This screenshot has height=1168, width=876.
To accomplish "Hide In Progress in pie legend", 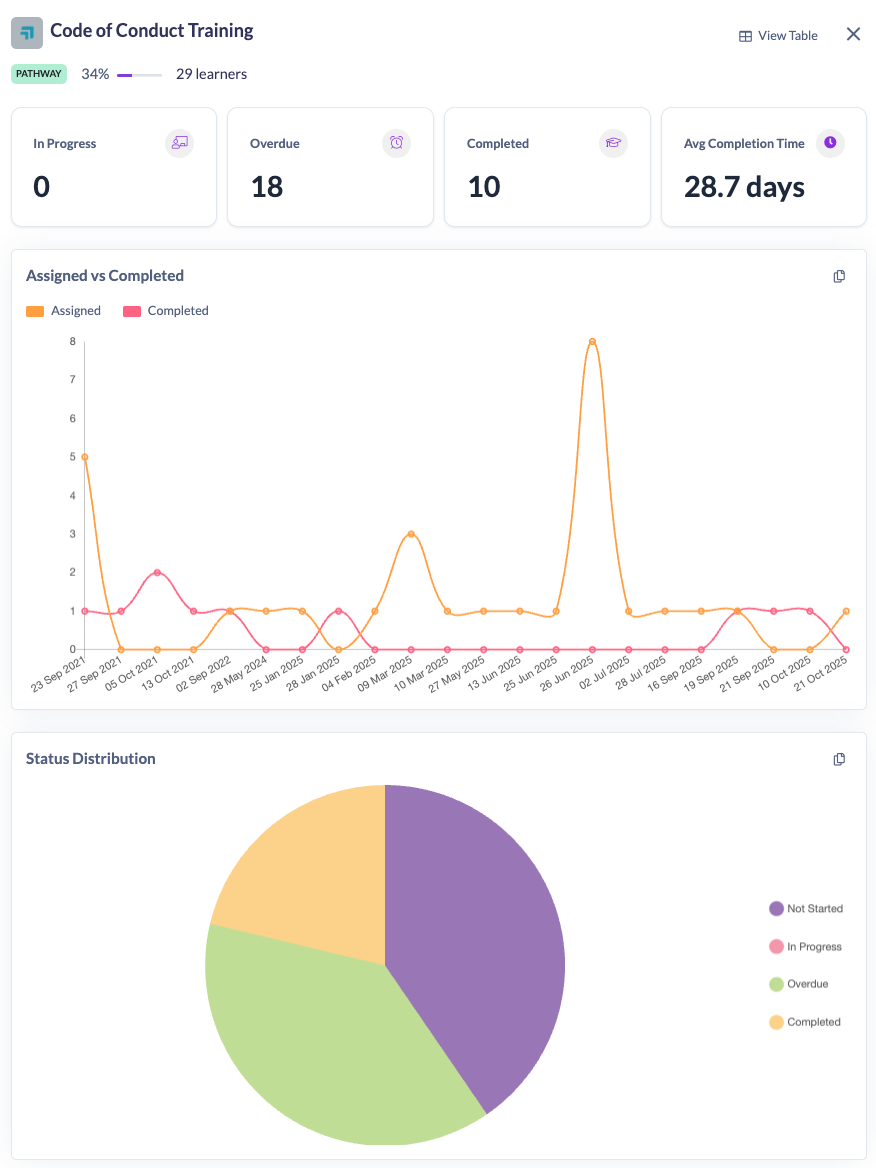I will tap(806, 947).
